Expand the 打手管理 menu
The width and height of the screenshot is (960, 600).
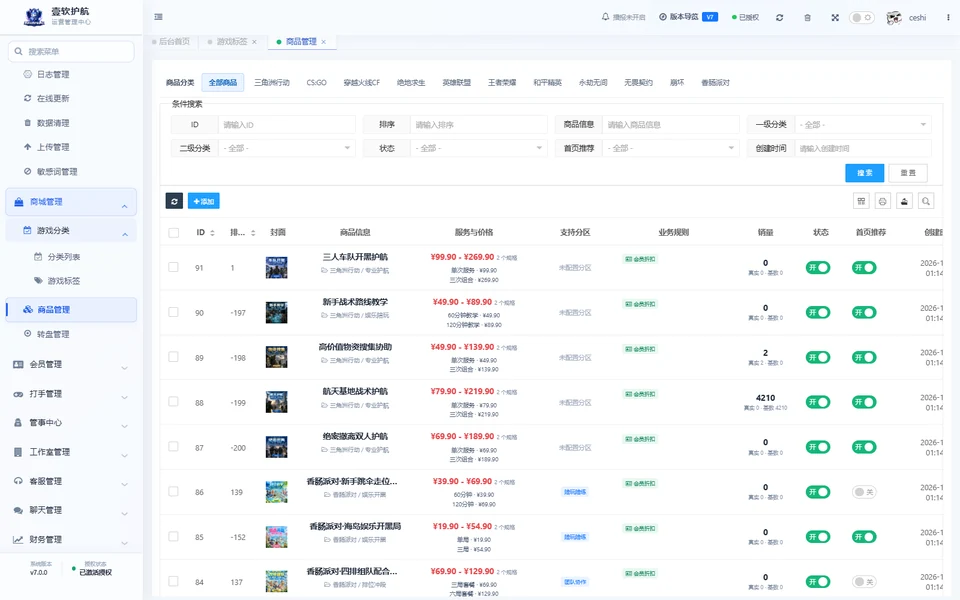(x=71, y=394)
